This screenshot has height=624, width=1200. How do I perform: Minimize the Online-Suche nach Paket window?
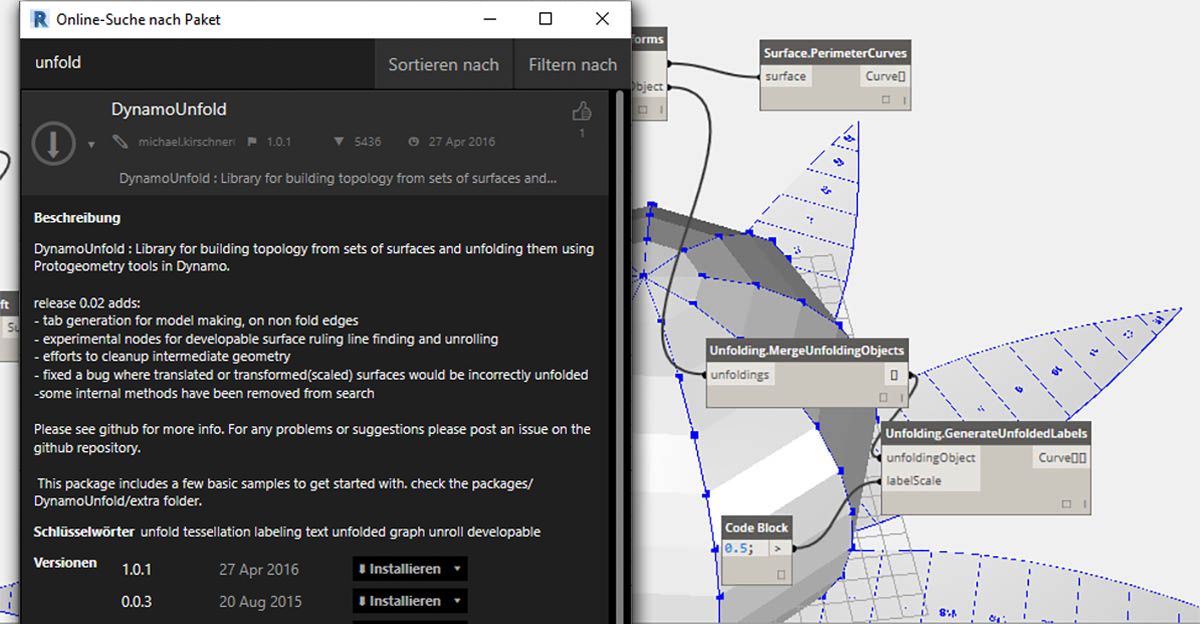click(x=490, y=19)
